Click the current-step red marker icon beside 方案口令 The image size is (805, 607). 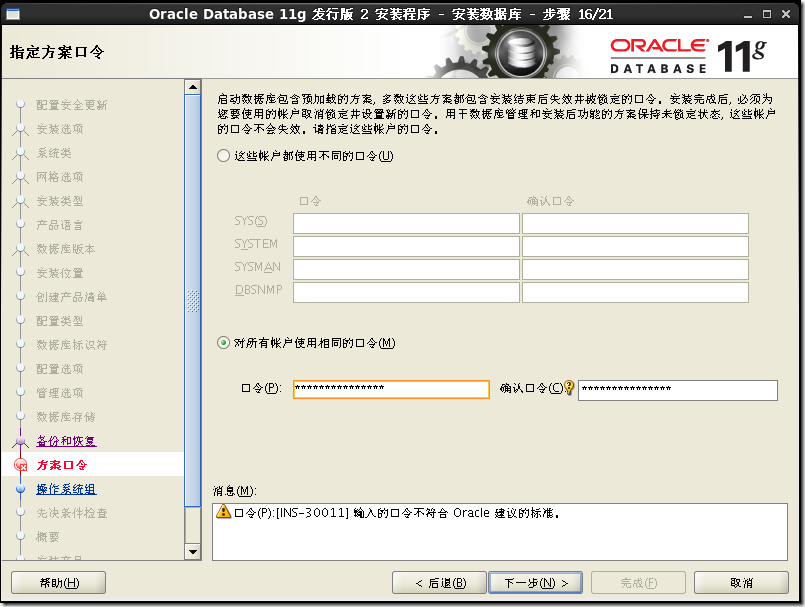point(21,465)
